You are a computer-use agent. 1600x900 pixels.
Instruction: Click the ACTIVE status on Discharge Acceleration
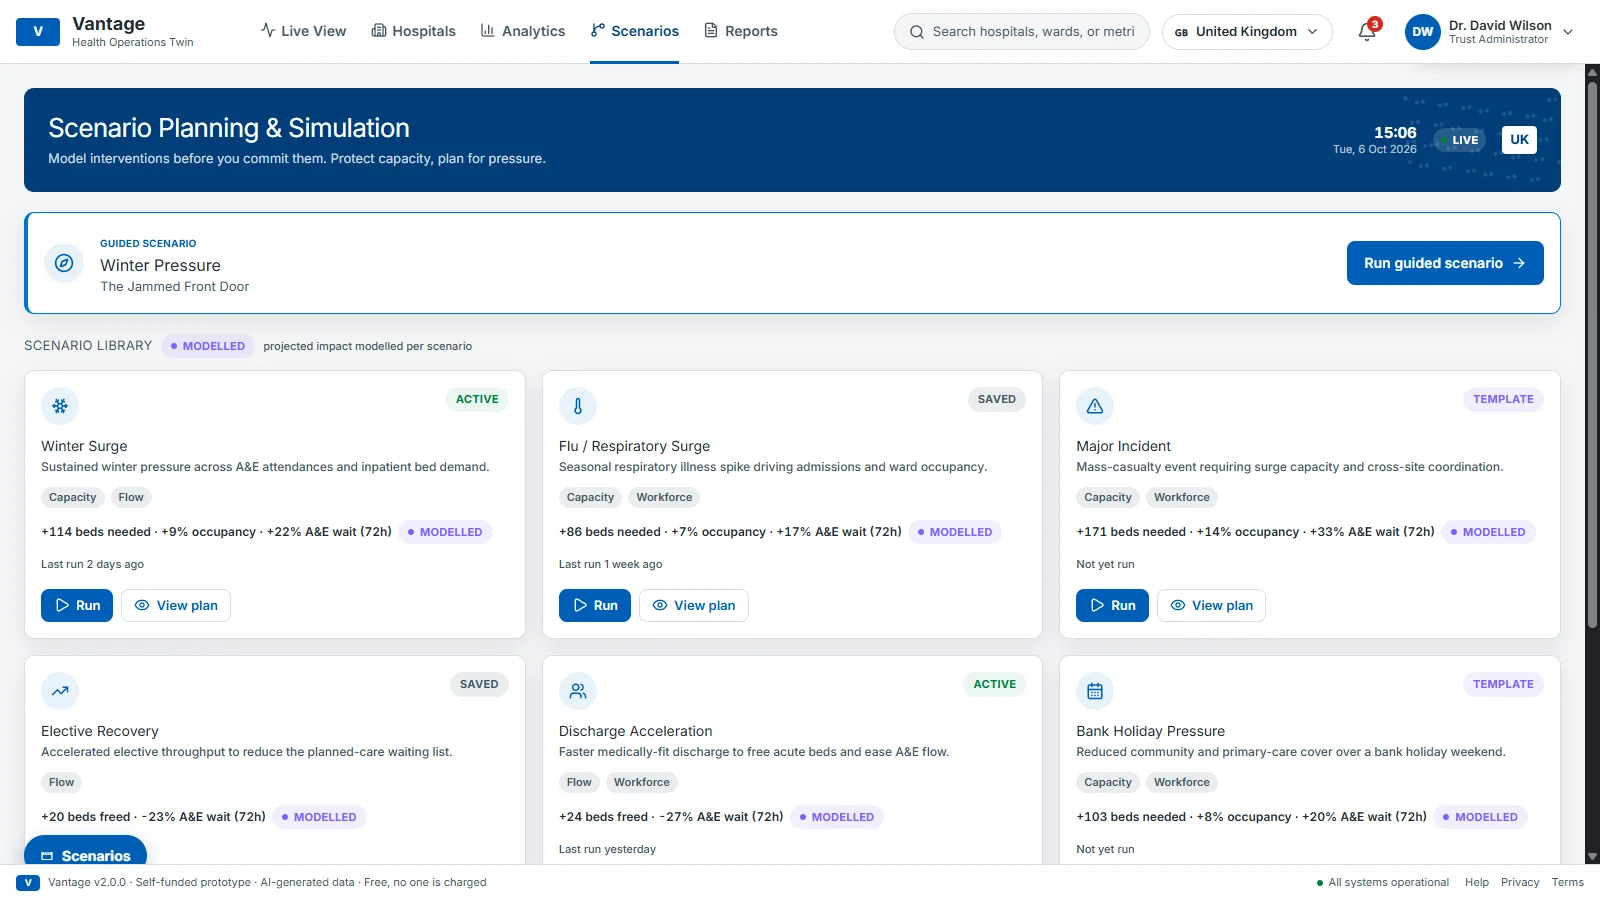point(995,684)
